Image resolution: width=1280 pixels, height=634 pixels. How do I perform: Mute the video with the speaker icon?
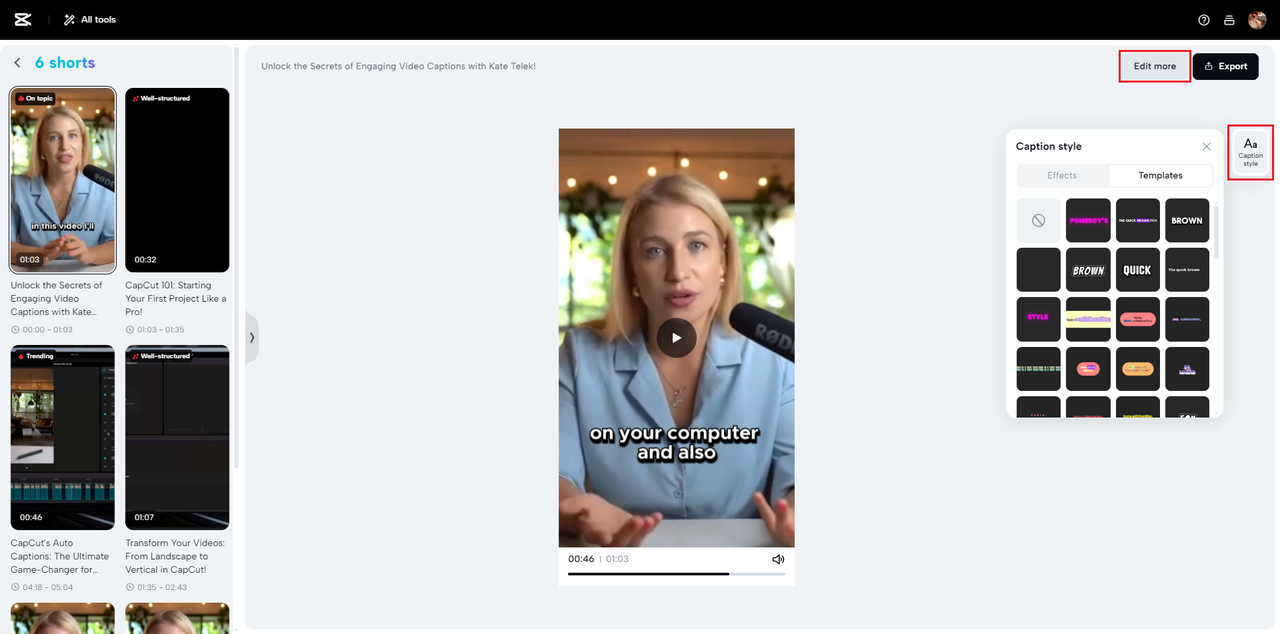click(778, 559)
